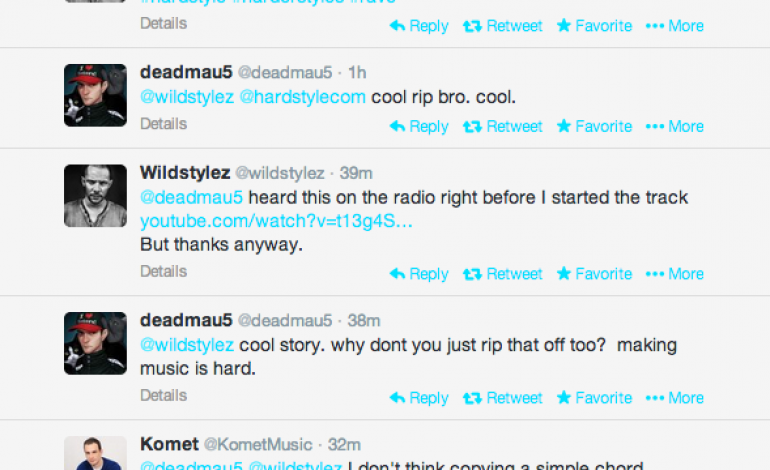Open Wildstylez's profile picture
Viewport: 770px width, 470px height.
tap(96, 195)
